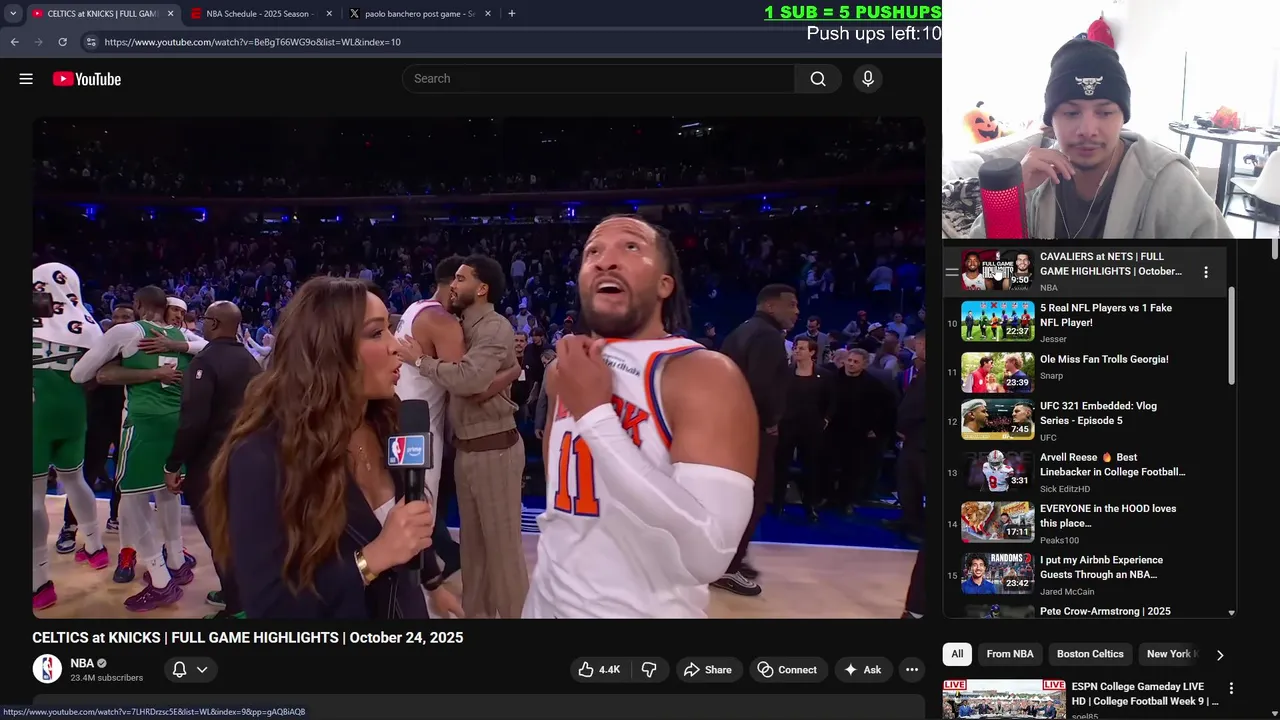1280x720 pixels.
Task: Select the New York K filter chip
Action: click(1168, 654)
